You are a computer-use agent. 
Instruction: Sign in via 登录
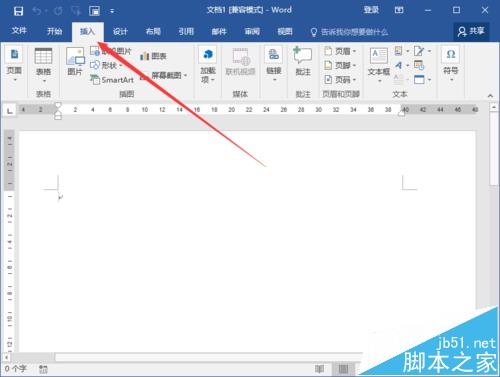click(371, 10)
